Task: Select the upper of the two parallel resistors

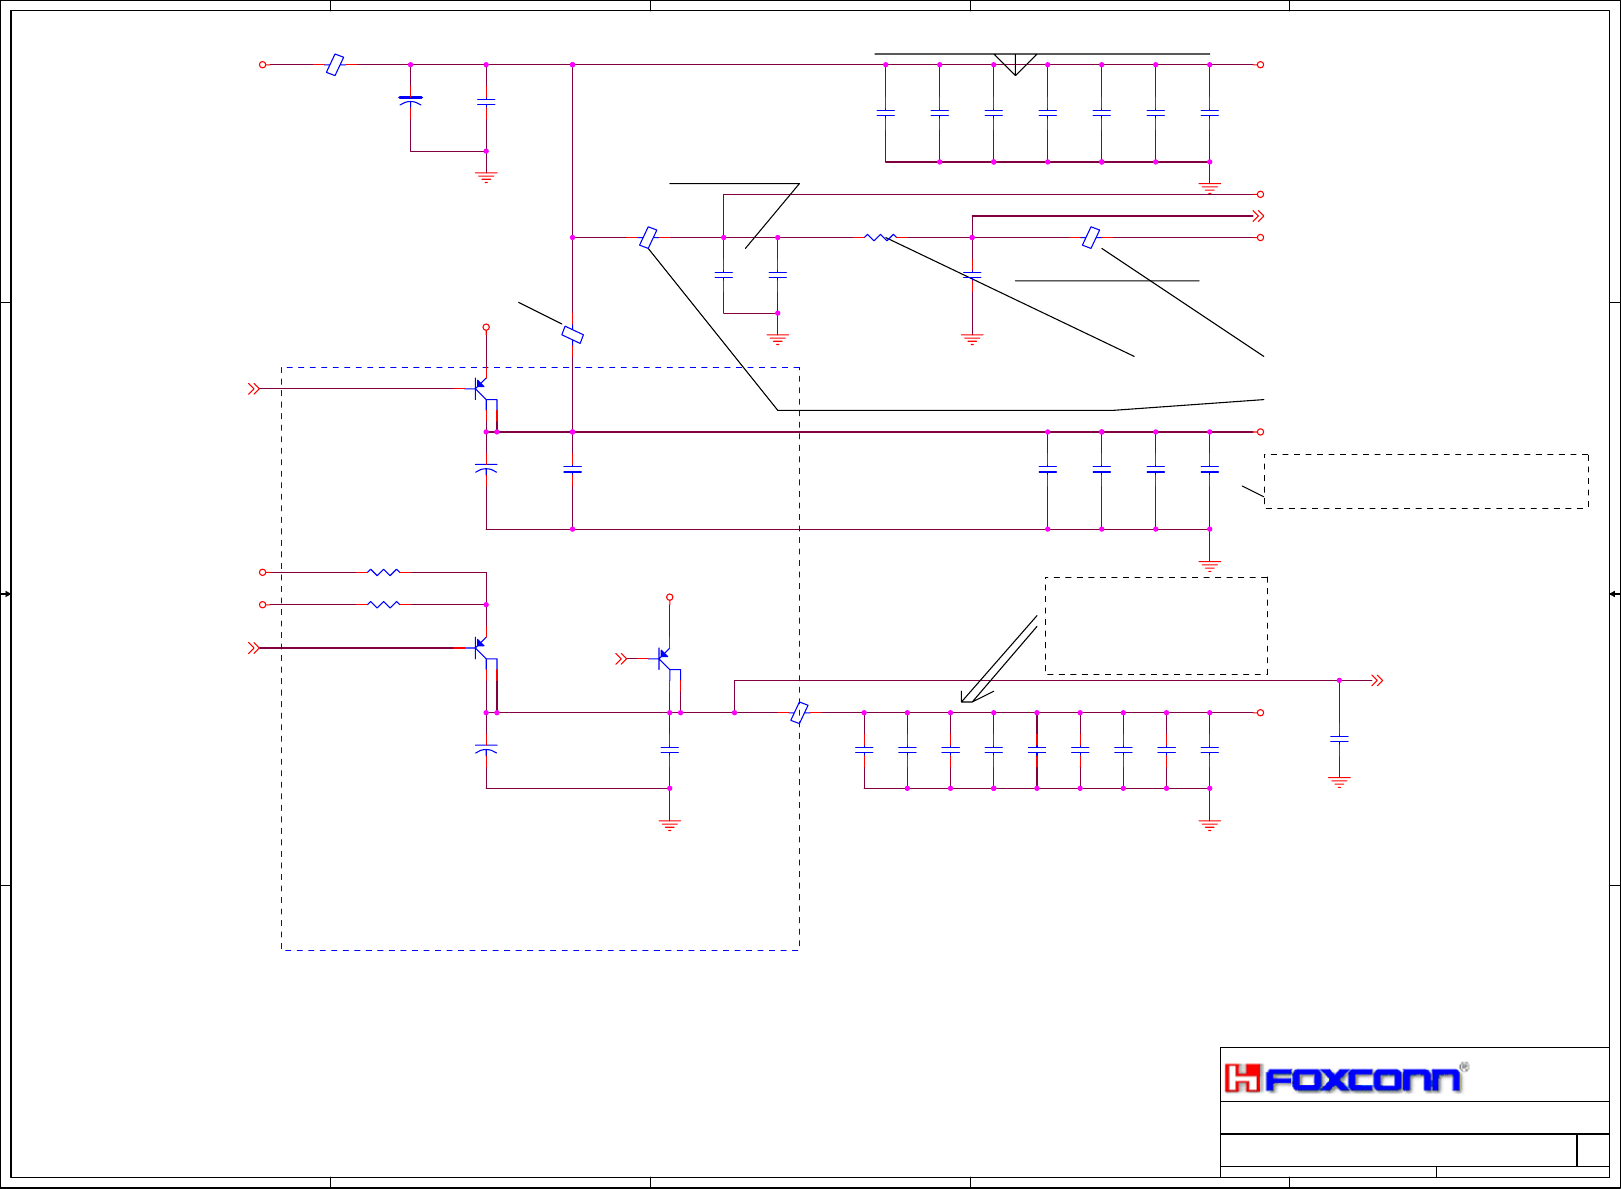Action: 384,572
